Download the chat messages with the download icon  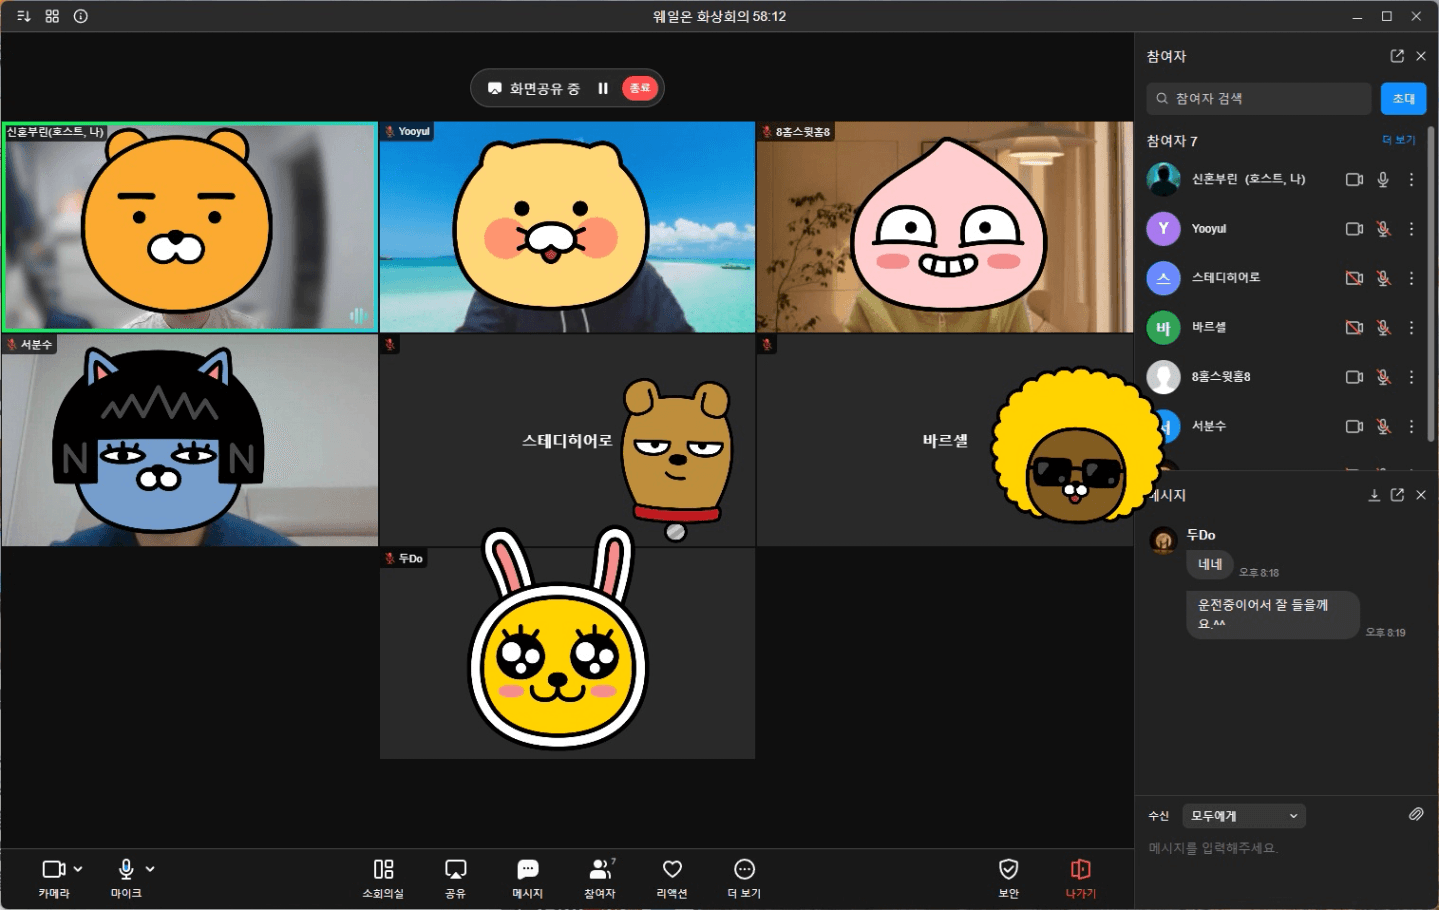click(1374, 495)
